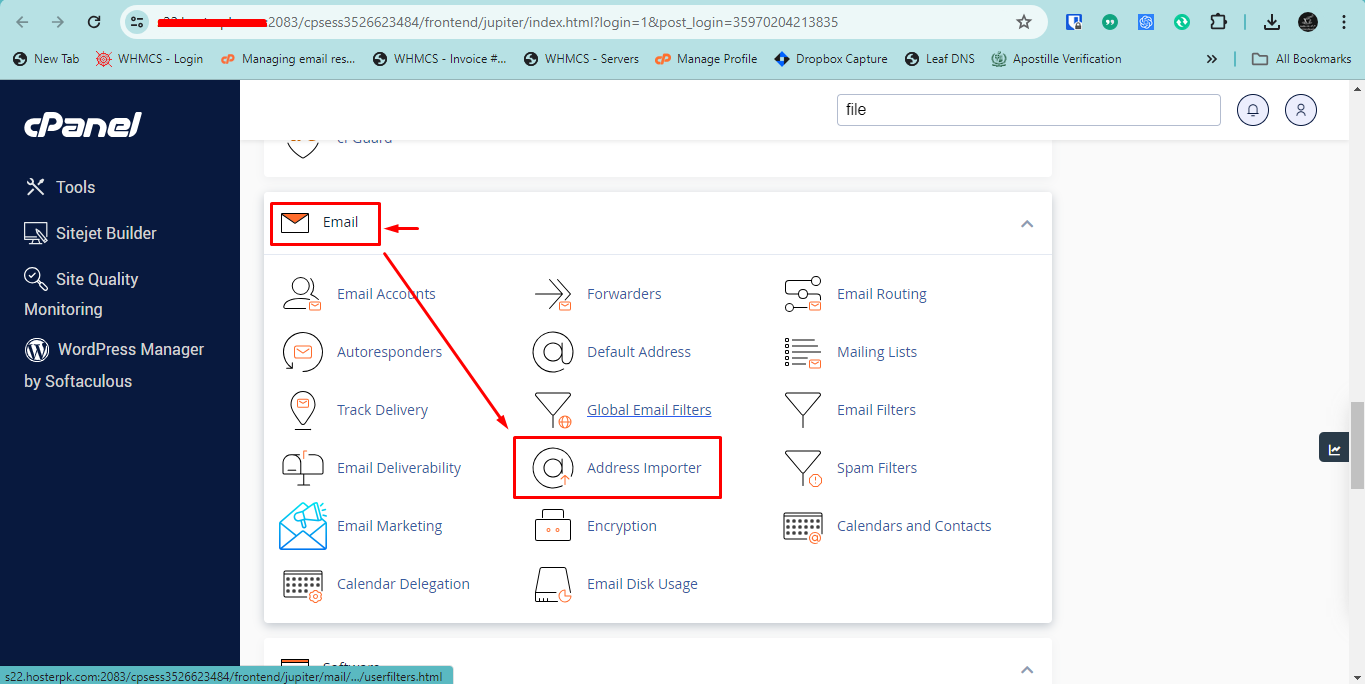Collapse the Software section chevron
The image size is (1365, 684).
[1026, 668]
